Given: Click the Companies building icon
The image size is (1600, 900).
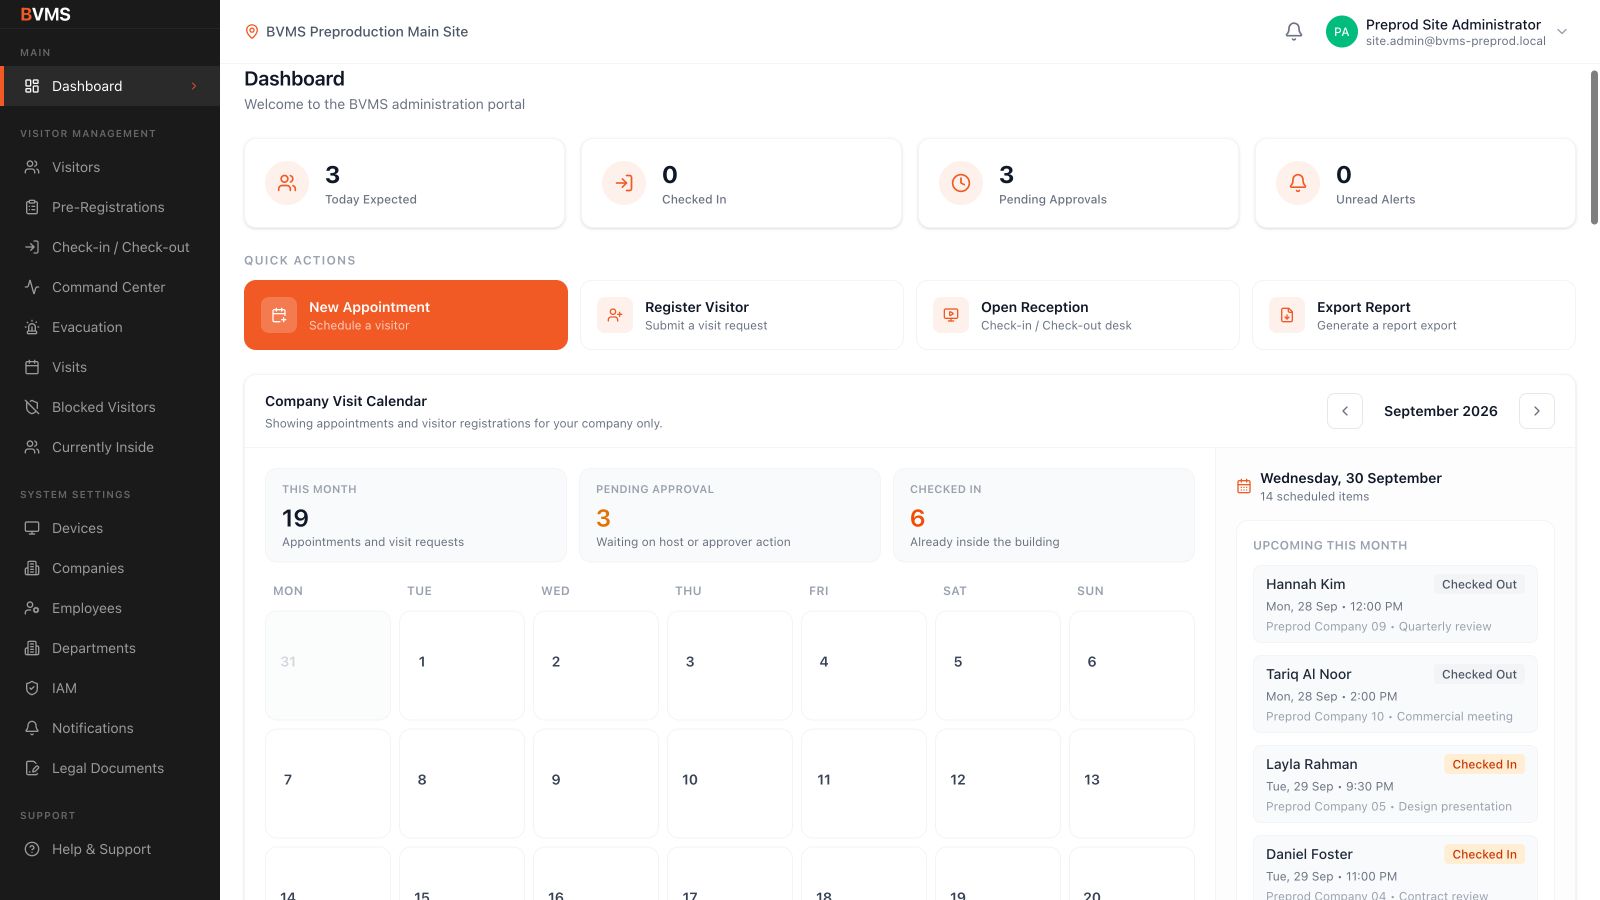Looking at the screenshot, I should pos(32,568).
